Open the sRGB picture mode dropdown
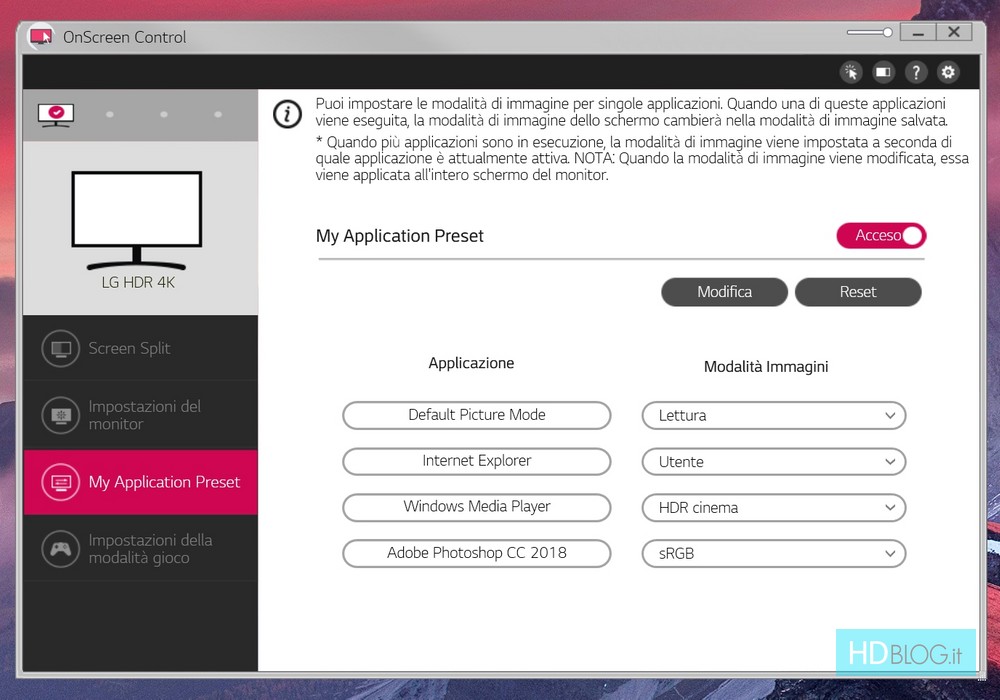Screen dimensions: 1000x700 pyautogui.click(x=774, y=553)
